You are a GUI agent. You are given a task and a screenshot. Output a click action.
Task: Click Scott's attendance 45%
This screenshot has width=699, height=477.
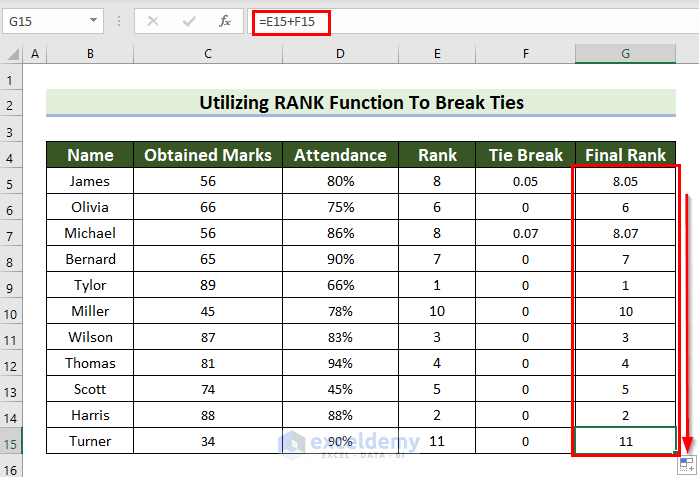coord(340,389)
